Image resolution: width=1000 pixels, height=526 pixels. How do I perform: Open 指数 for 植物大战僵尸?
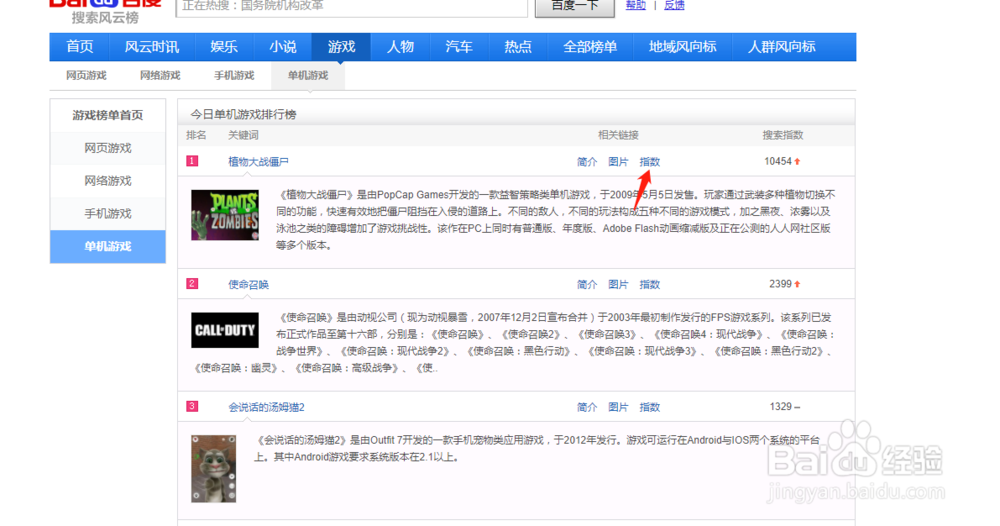tap(649, 162)
